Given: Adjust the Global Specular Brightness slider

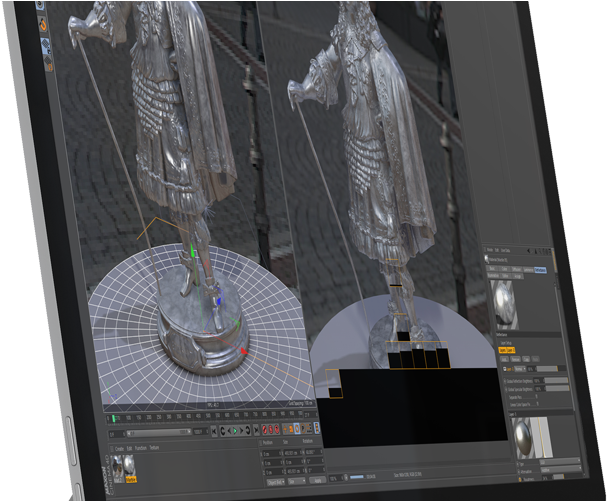Looking at the screenshot, I should pos(557,388).
